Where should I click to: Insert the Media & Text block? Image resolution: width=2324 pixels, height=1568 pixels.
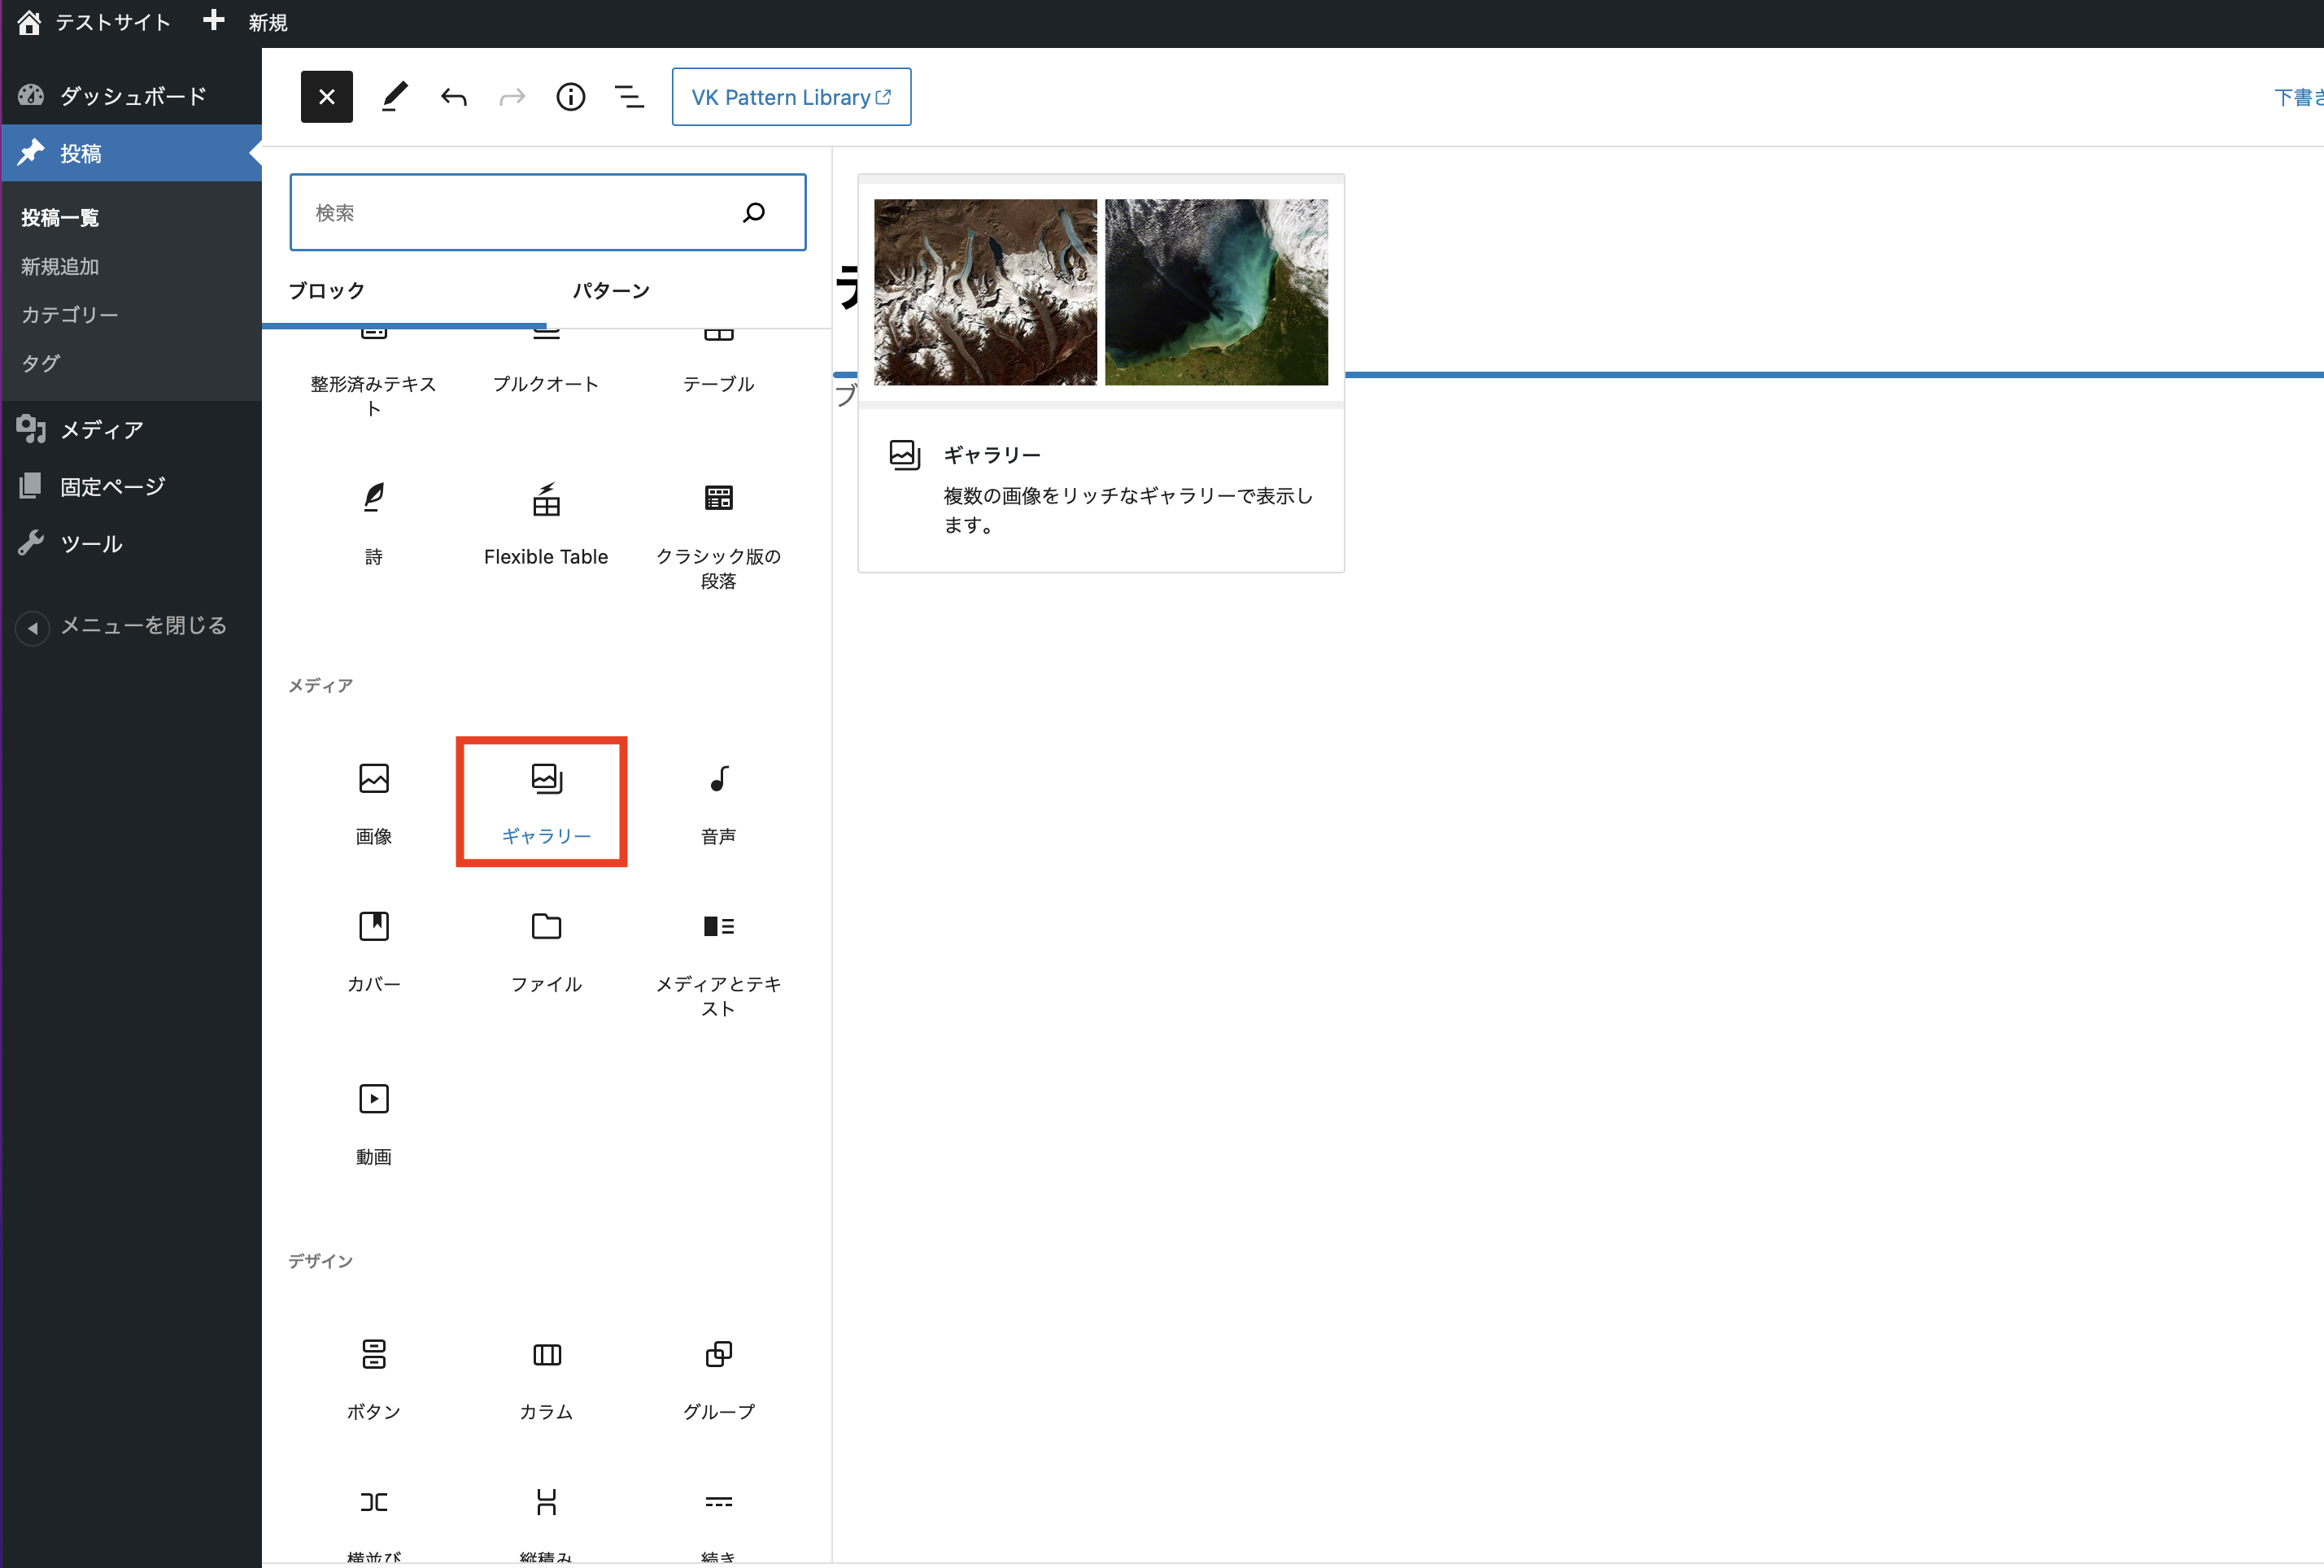pyautogui.click(x=718, y=960)
